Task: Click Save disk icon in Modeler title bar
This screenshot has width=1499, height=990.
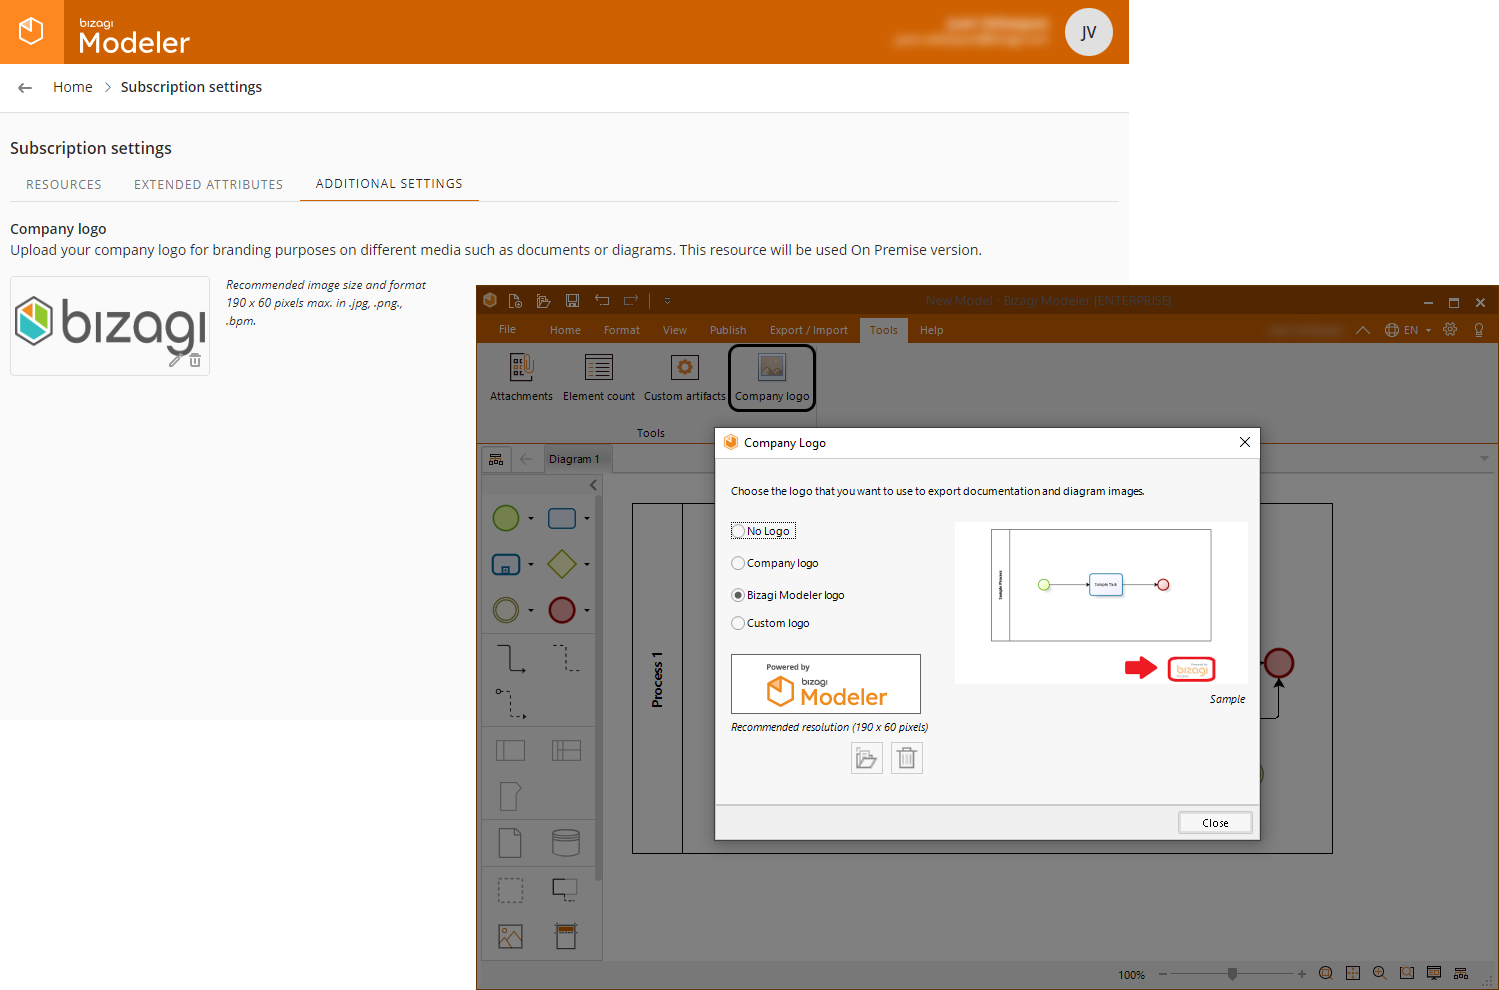Action: 573,300
